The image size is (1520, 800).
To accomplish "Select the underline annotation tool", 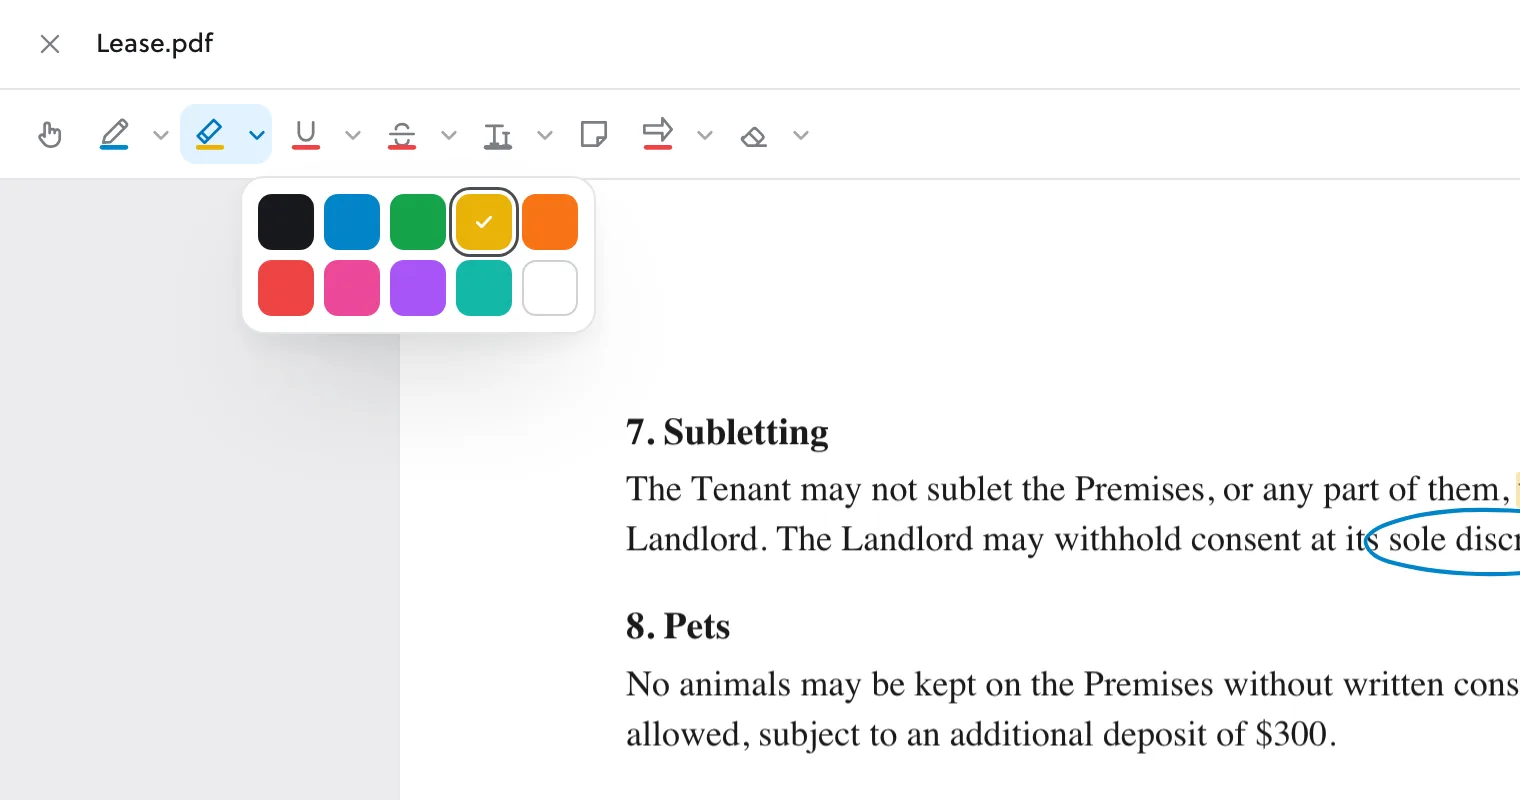I will pos(306,135).
